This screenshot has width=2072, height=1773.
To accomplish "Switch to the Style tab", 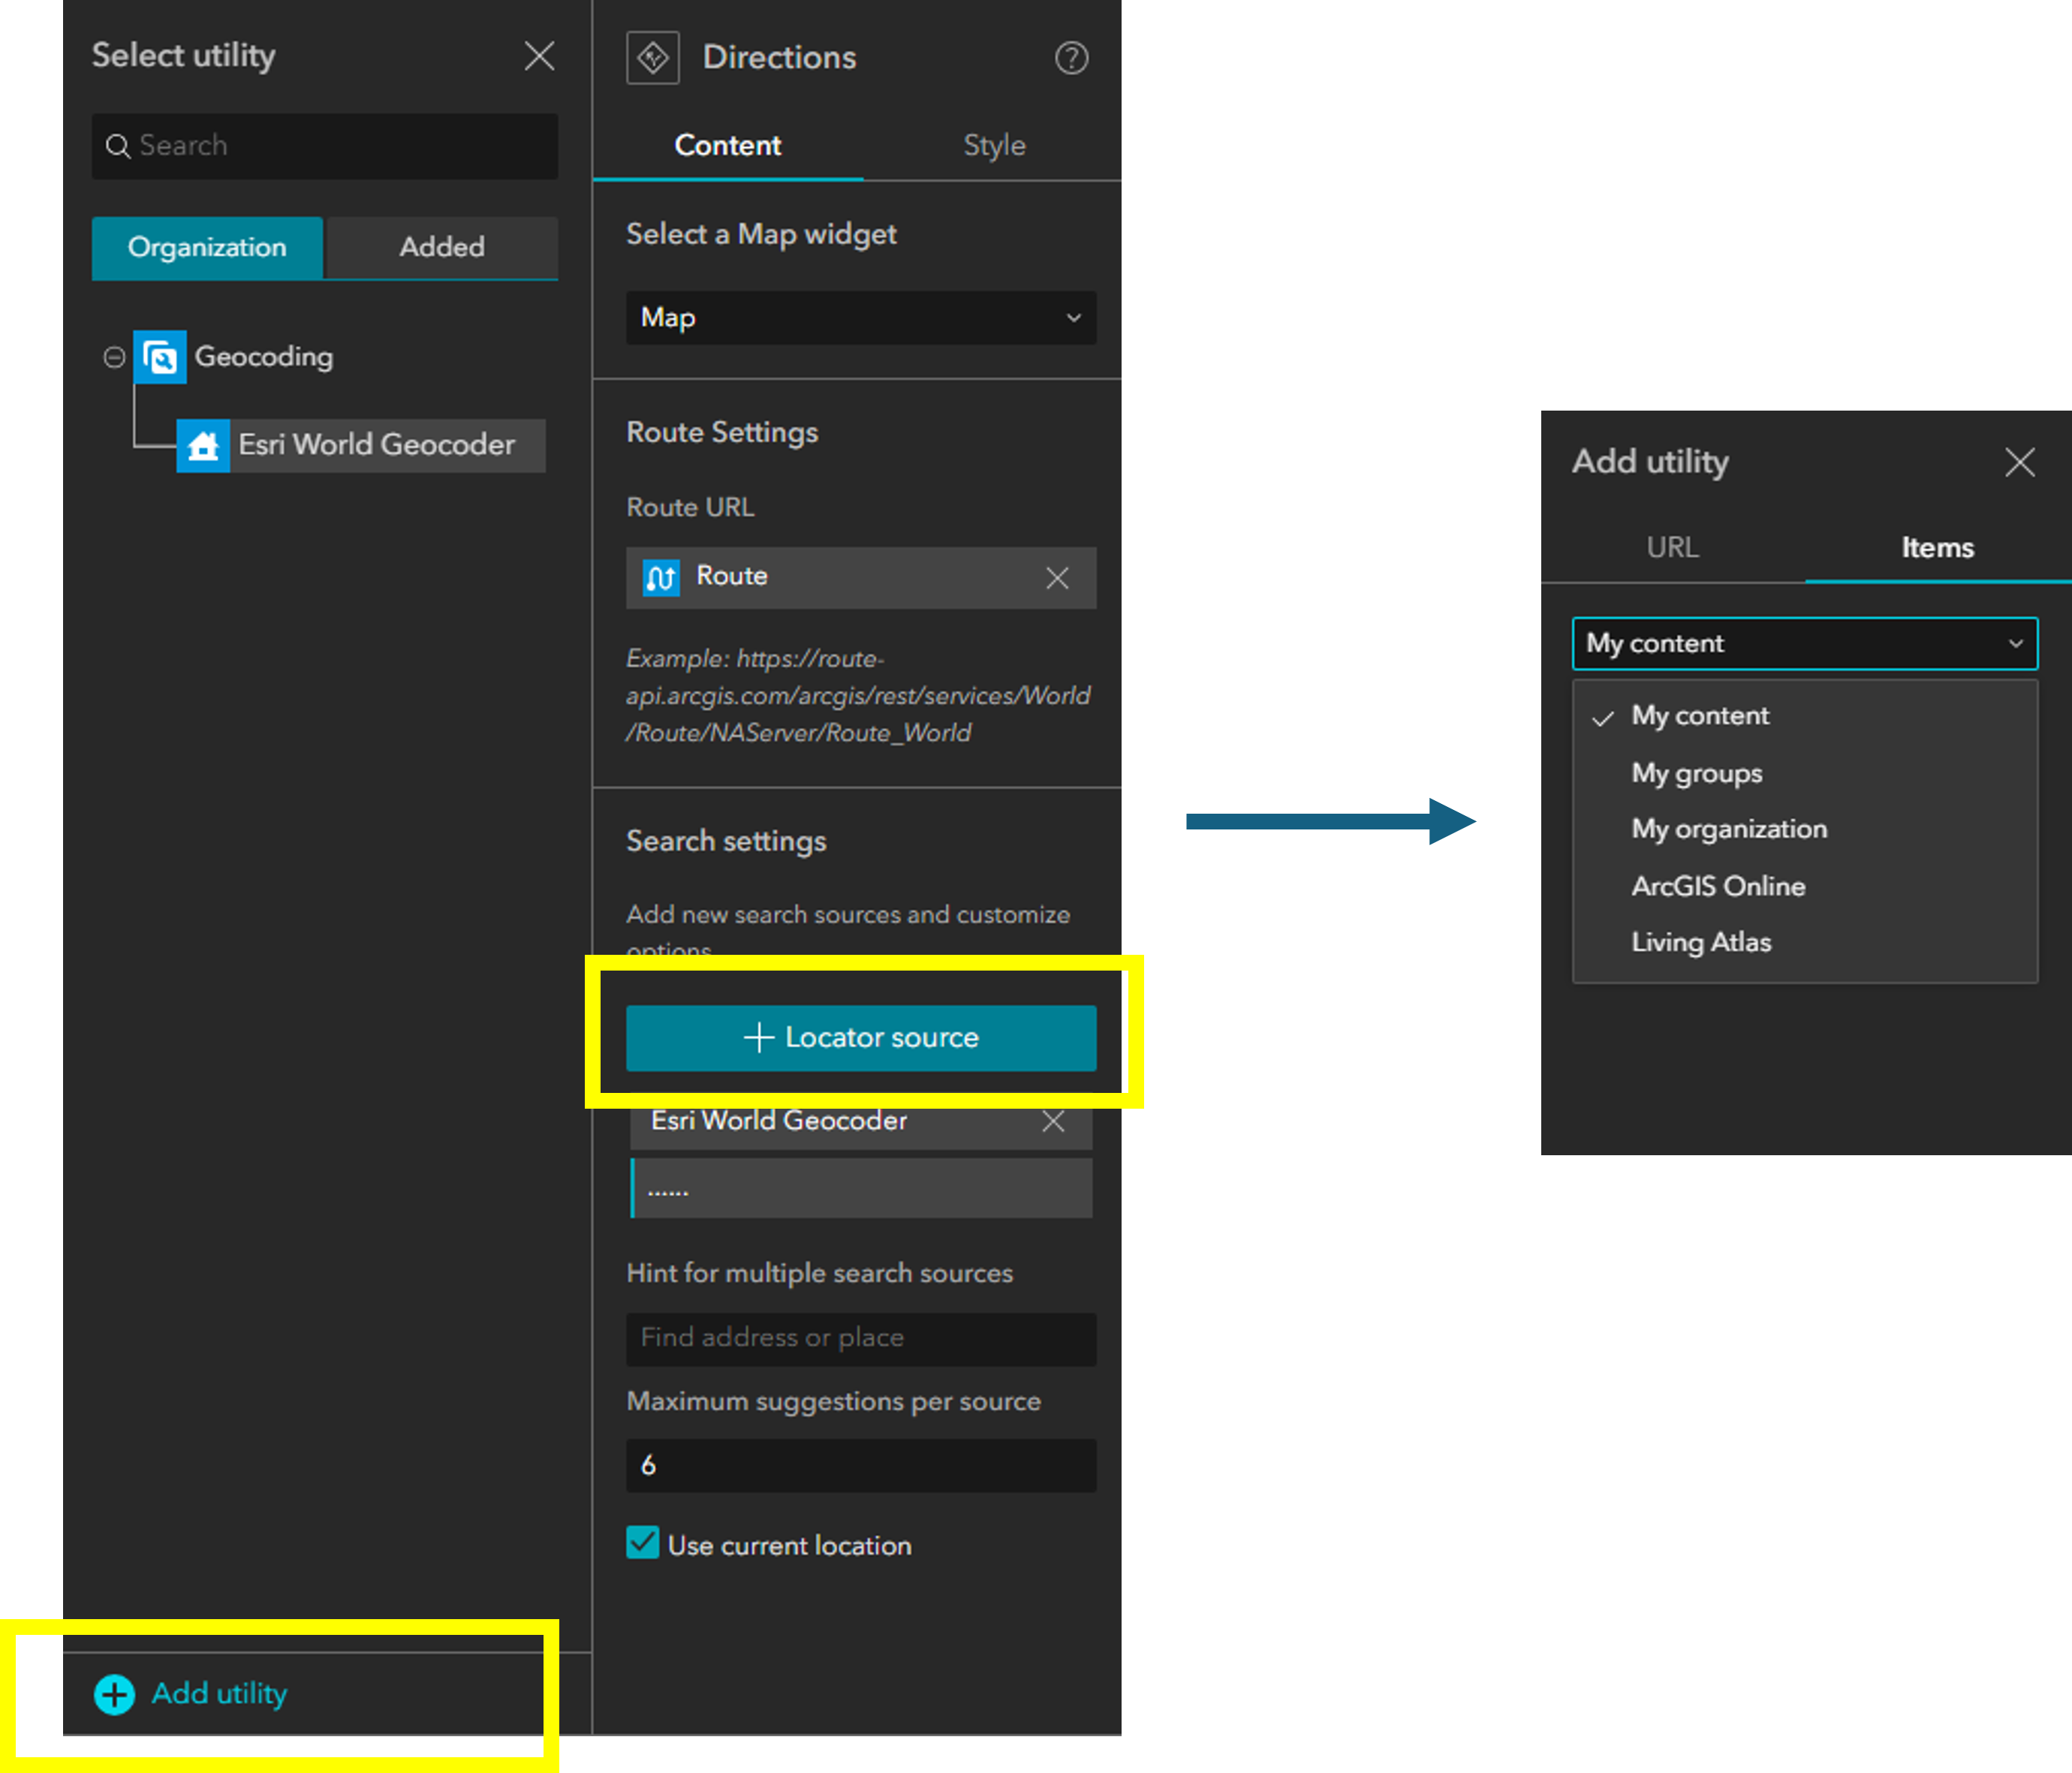I will click(994, 145).
